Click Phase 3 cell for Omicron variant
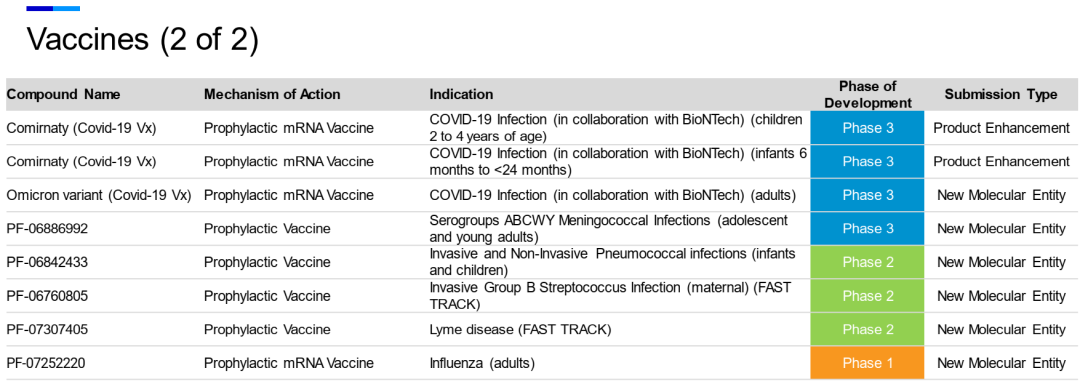 click(x=868, y=195)
